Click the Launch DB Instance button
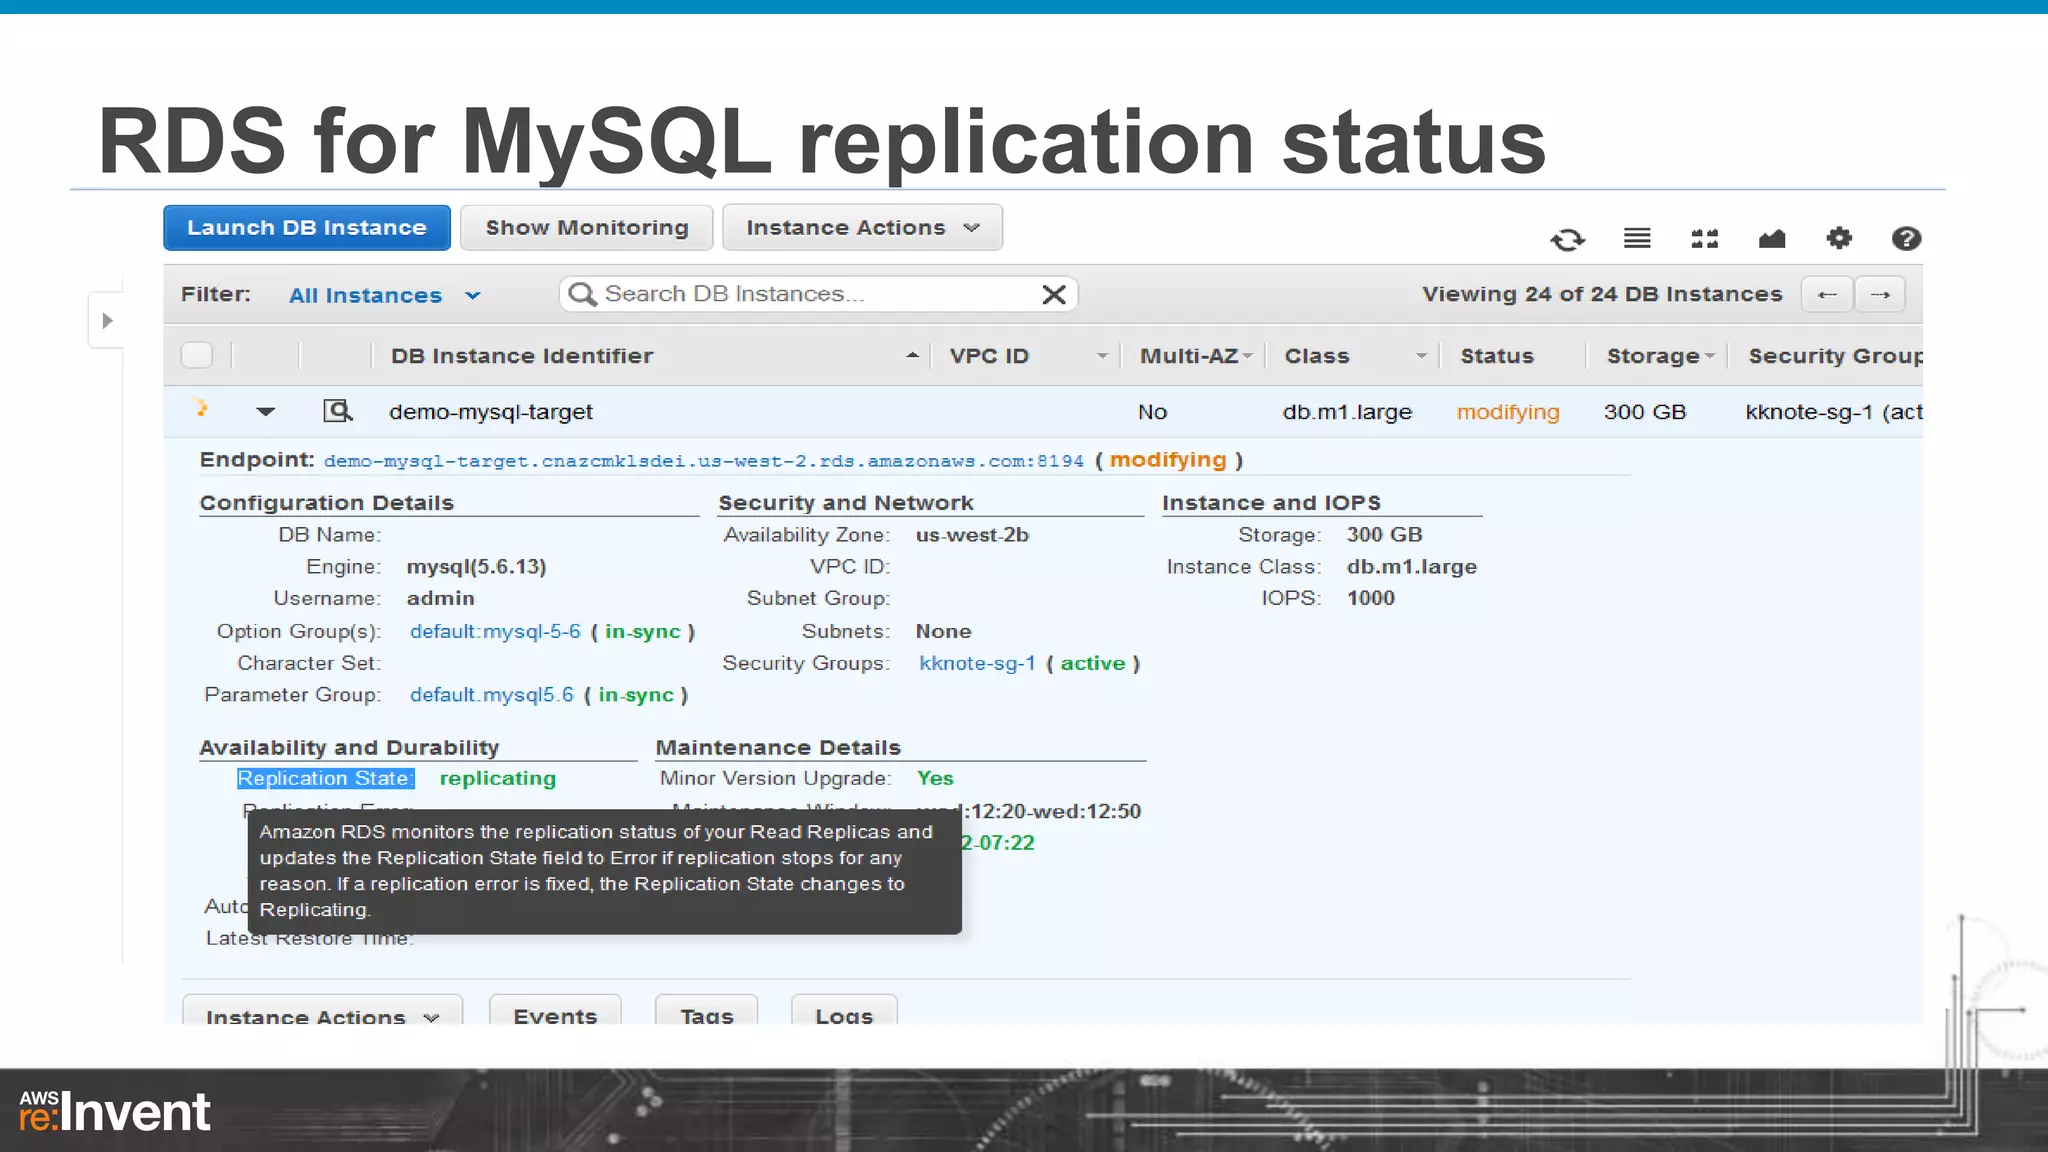2048x1152 pixels. [307, 228]
